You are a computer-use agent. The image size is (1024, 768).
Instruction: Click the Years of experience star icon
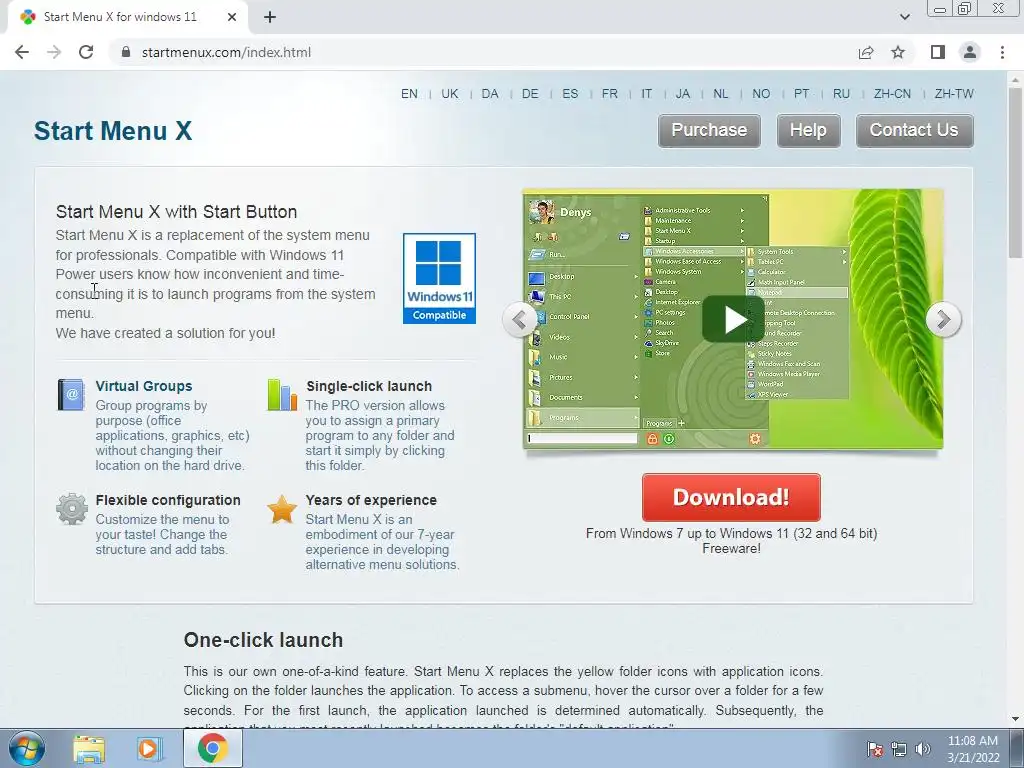pyautogui.click(x=282, y=509)
